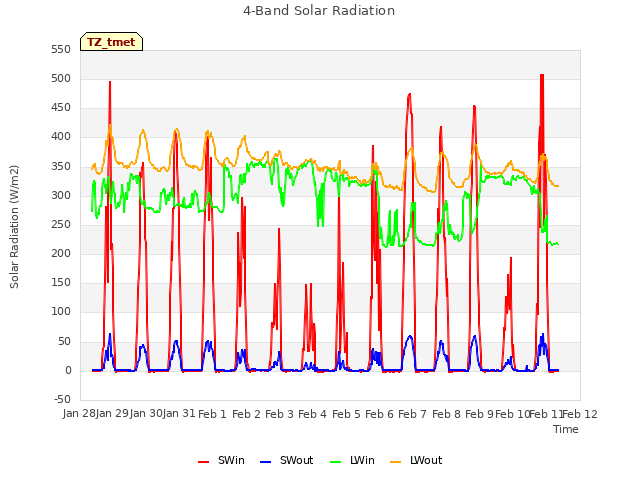Click the 100 y-axis label
The image size is (640, 480).
[61, 312]
